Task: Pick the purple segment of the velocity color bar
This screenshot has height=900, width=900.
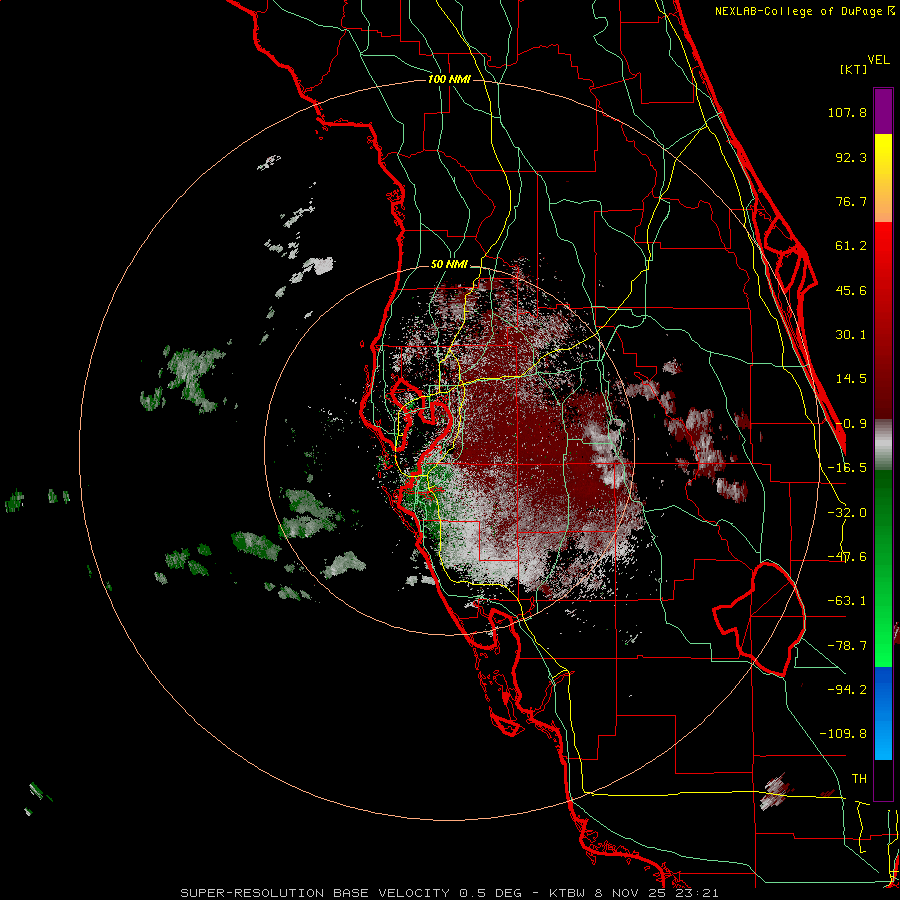Action: (x=883, y=111)
